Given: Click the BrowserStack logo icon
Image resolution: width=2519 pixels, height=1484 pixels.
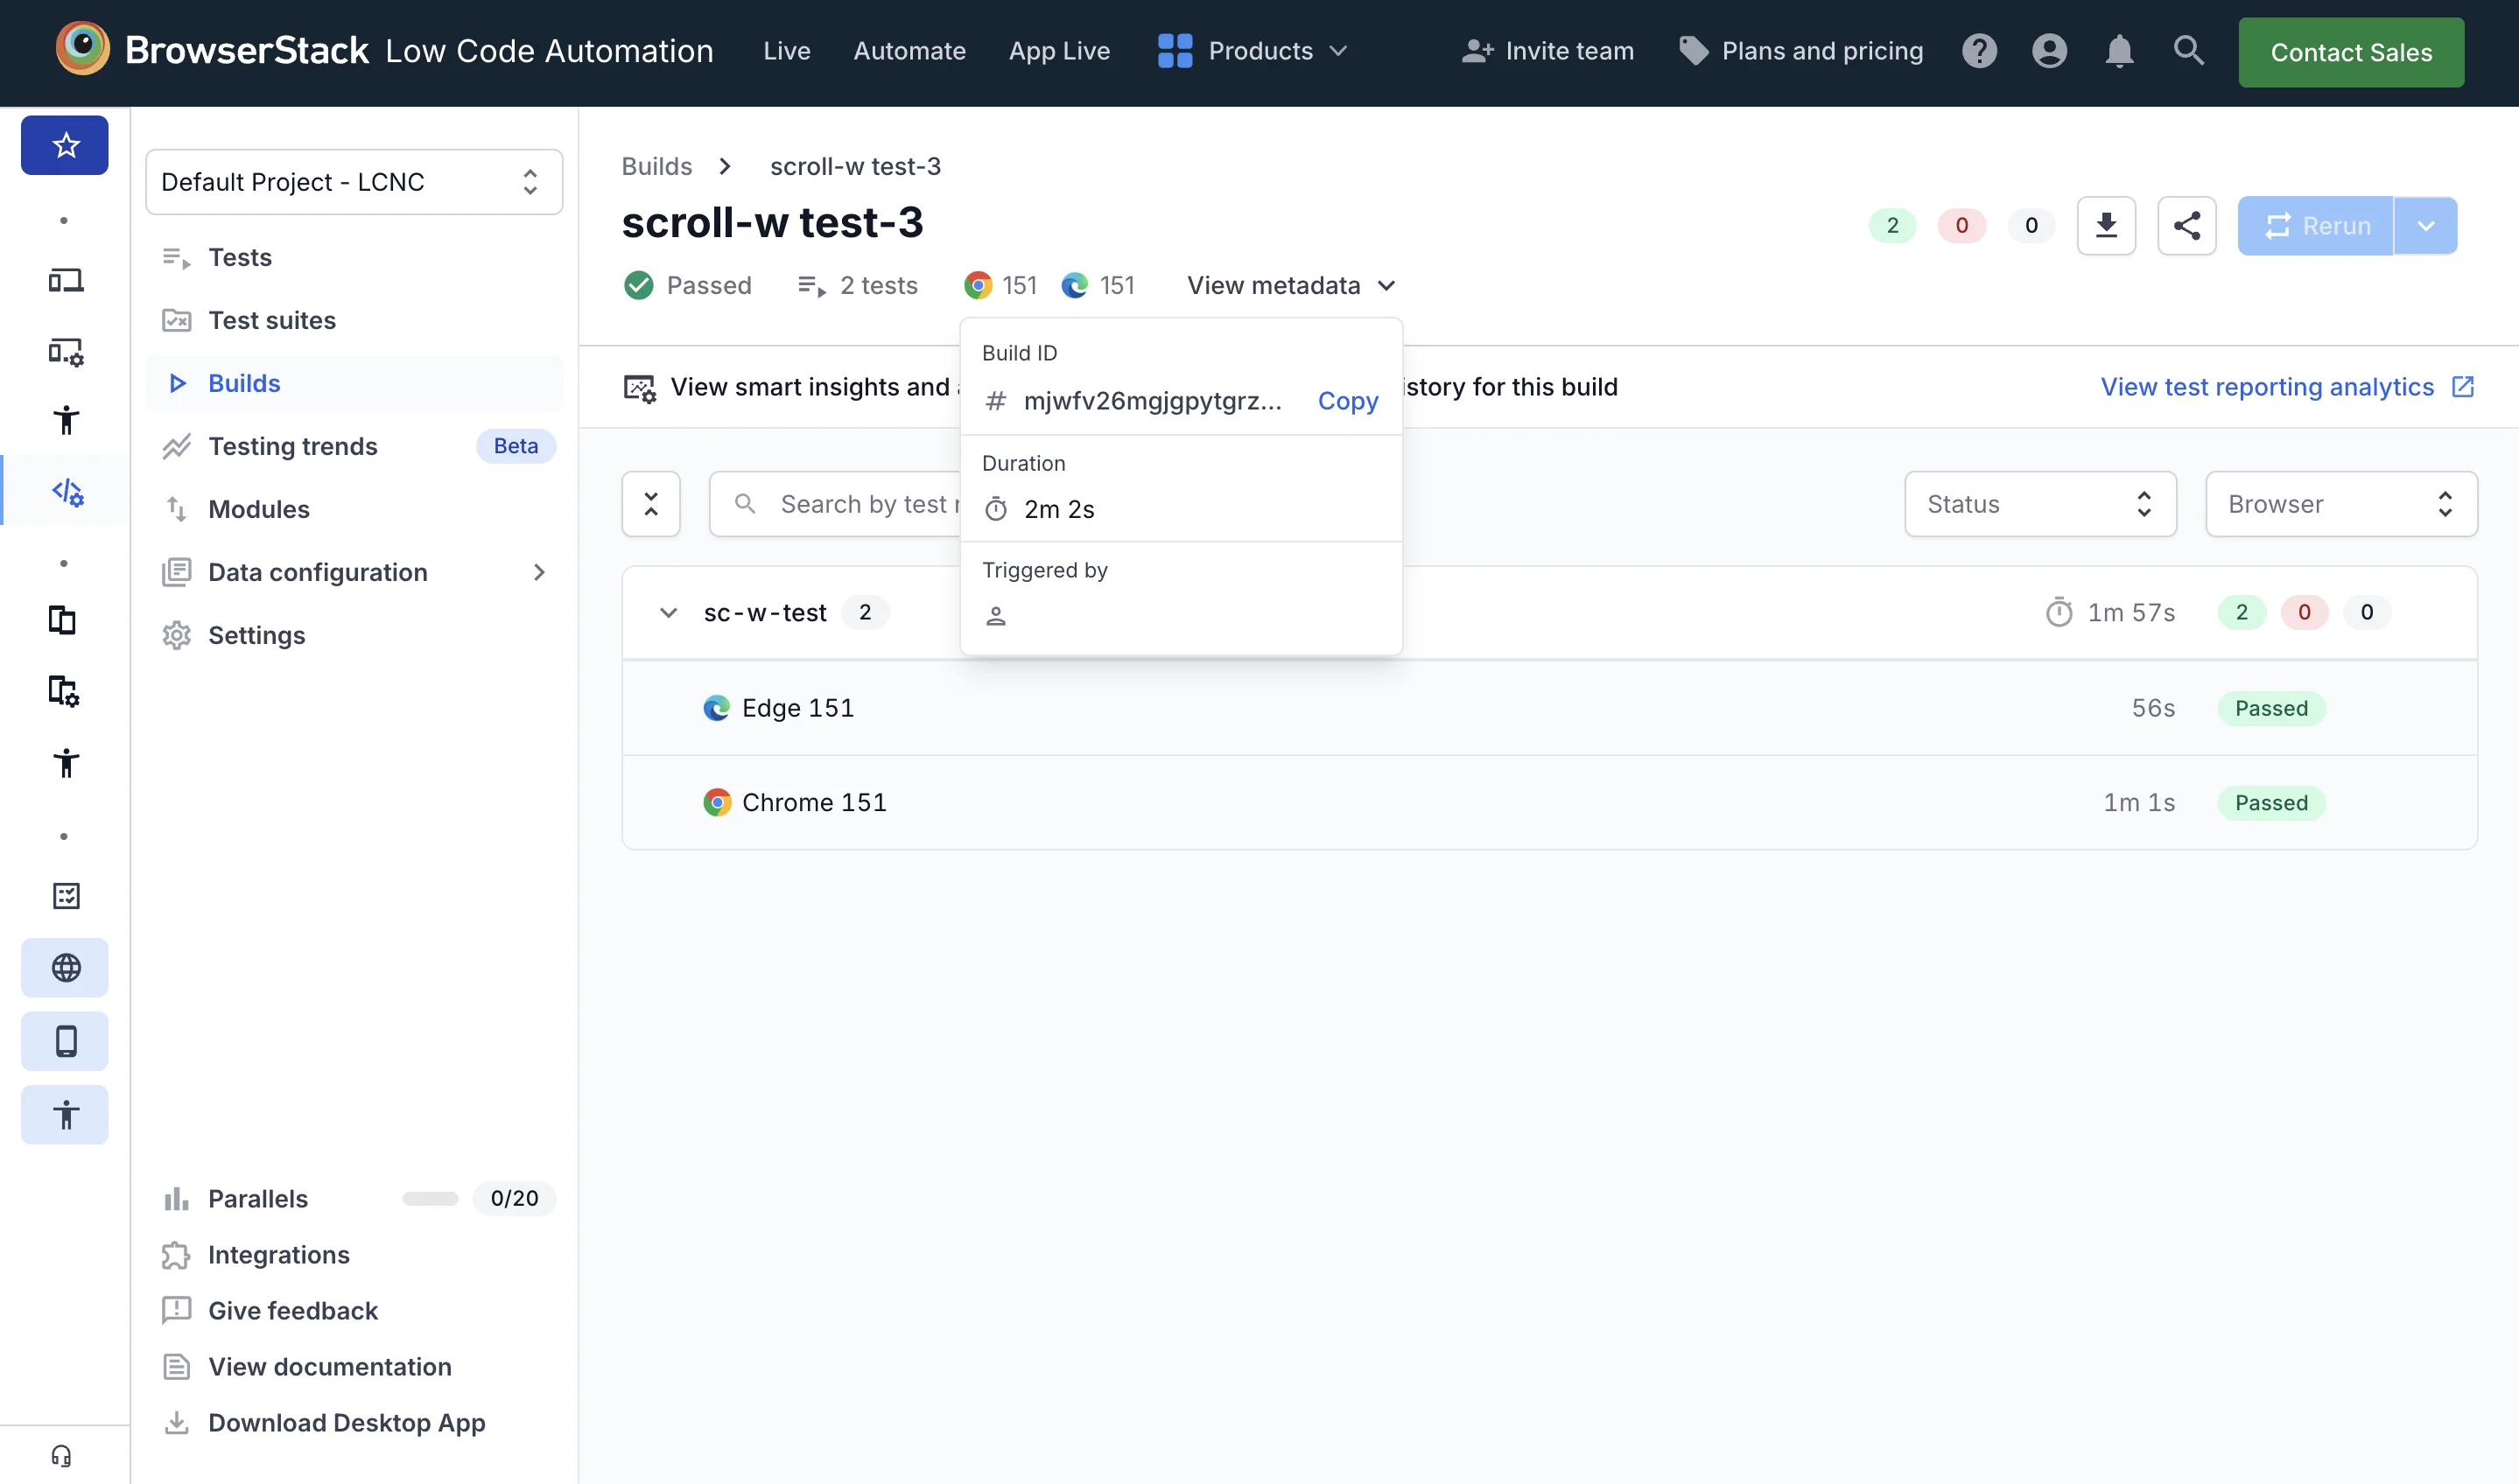Looking at the screenshot, I should click(x=82, y=49).
